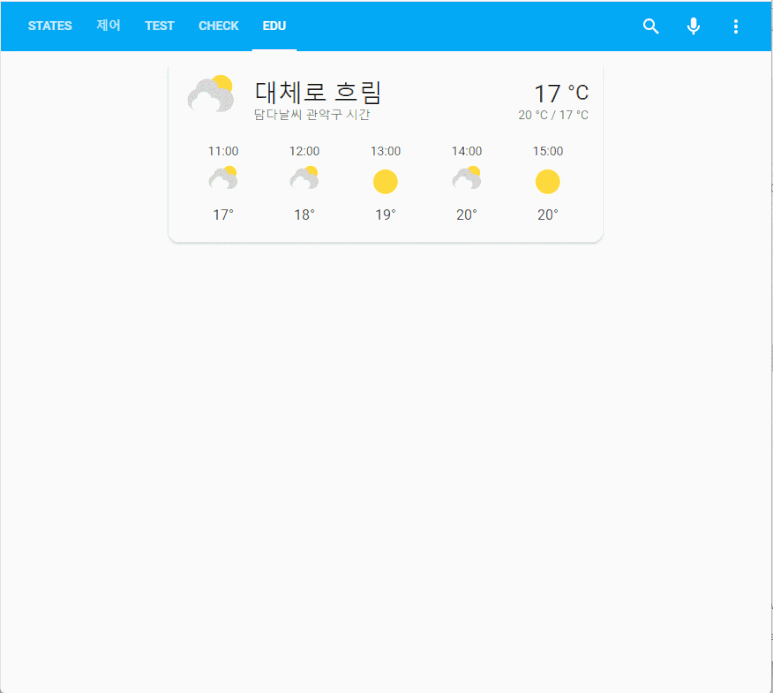The height and width of the screenshot is (693, 773).
Task: Click the 20° temperature under 14:00
Action: (466, 215)
